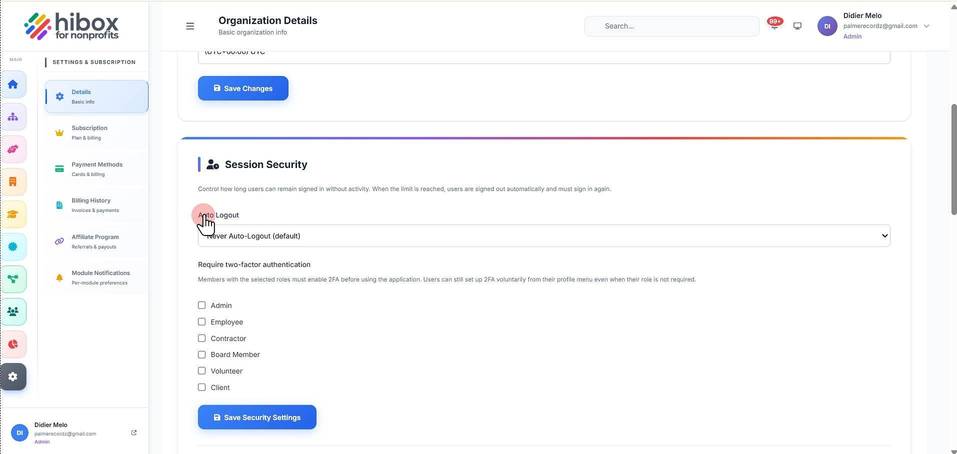Image resolution: width=957 pixels, height=454 pixels.
Task: Open the graduation cap sidebar icon
Action: click(x=13, y=214)
